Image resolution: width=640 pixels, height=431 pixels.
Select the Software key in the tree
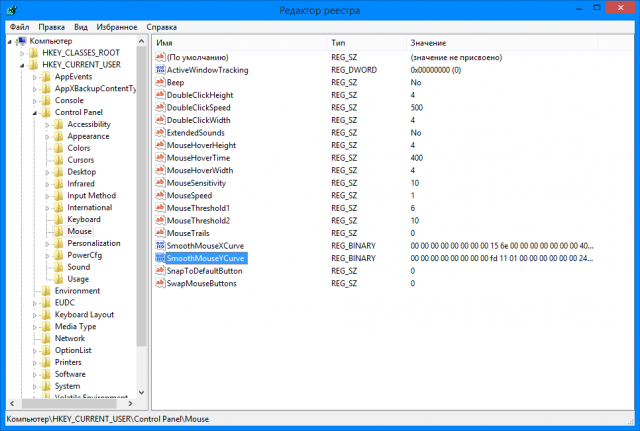pos(70,374)
